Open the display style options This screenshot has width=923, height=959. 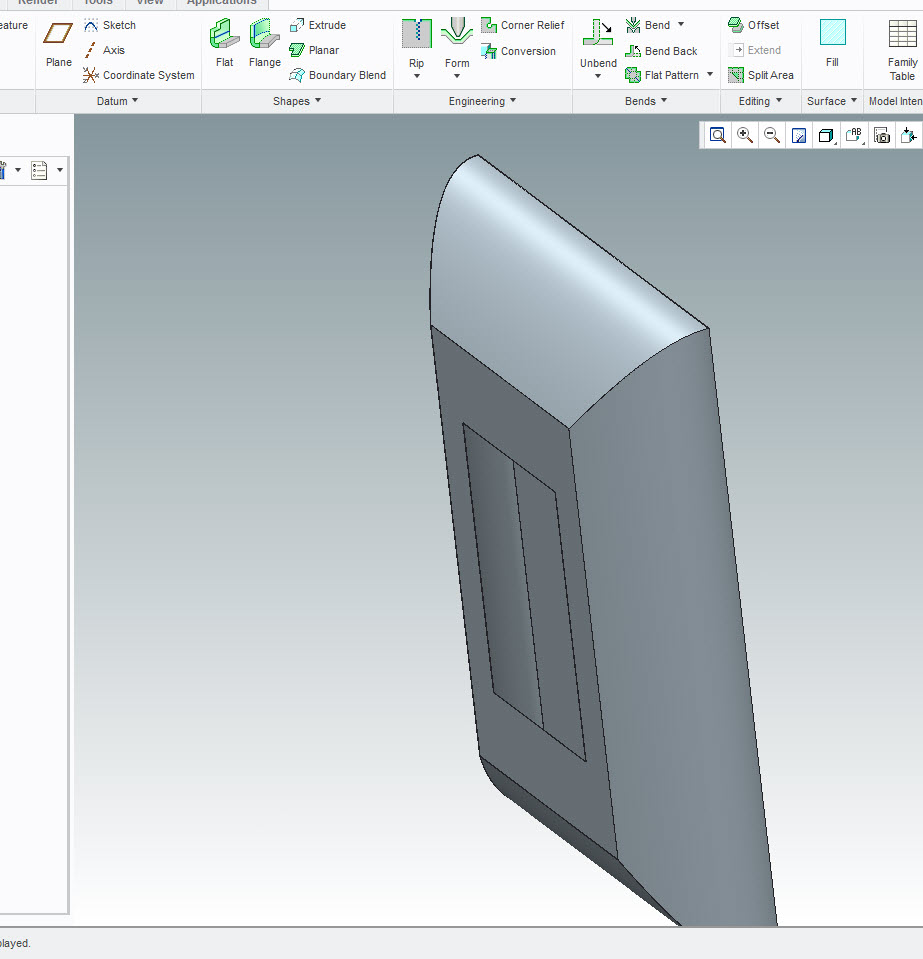point(826,135)
